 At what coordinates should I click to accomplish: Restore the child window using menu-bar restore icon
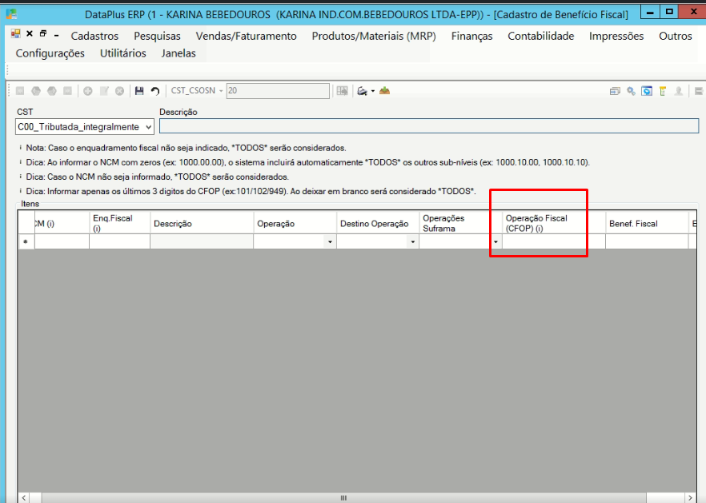tap(43, 34)
